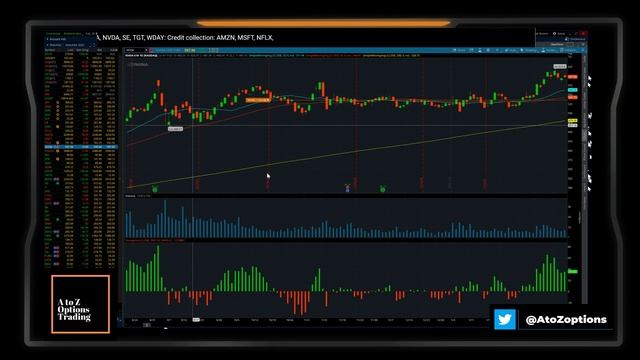The image size is (640, 360).
Task: Click the yellow trendline bubble on price axis
Action: [x=573, y=121]
